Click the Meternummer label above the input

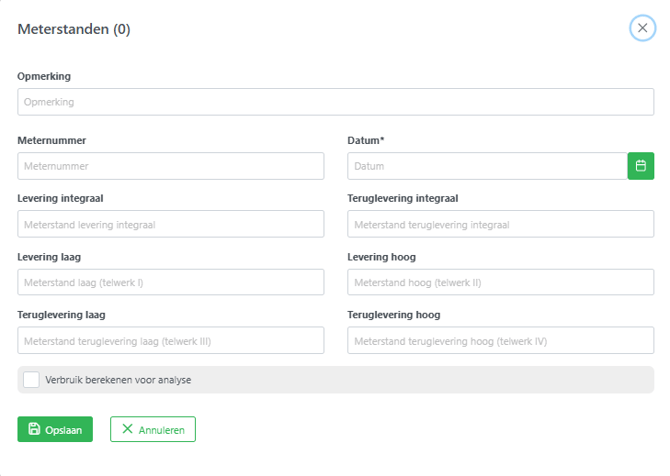pyautogui.click(x=51, y=141)
